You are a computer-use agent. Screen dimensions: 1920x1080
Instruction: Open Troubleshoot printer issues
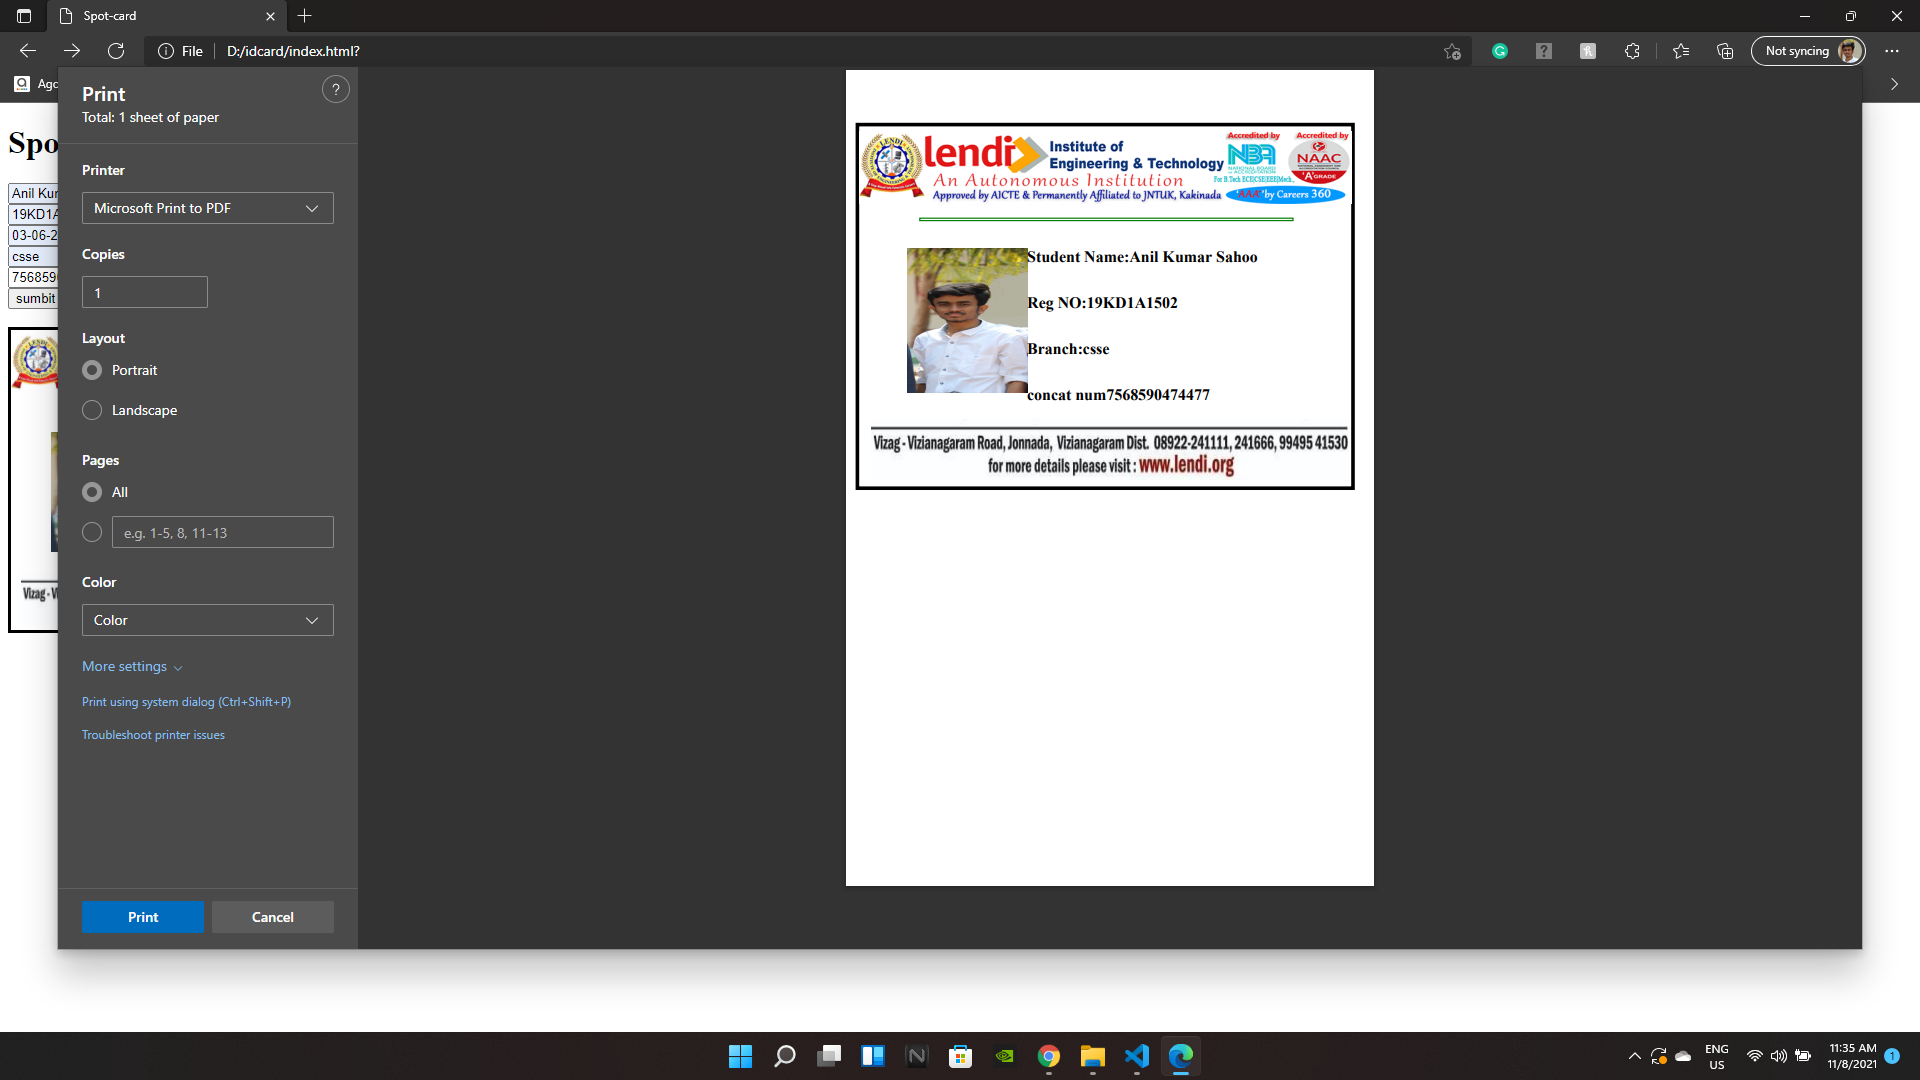[153, 734]
